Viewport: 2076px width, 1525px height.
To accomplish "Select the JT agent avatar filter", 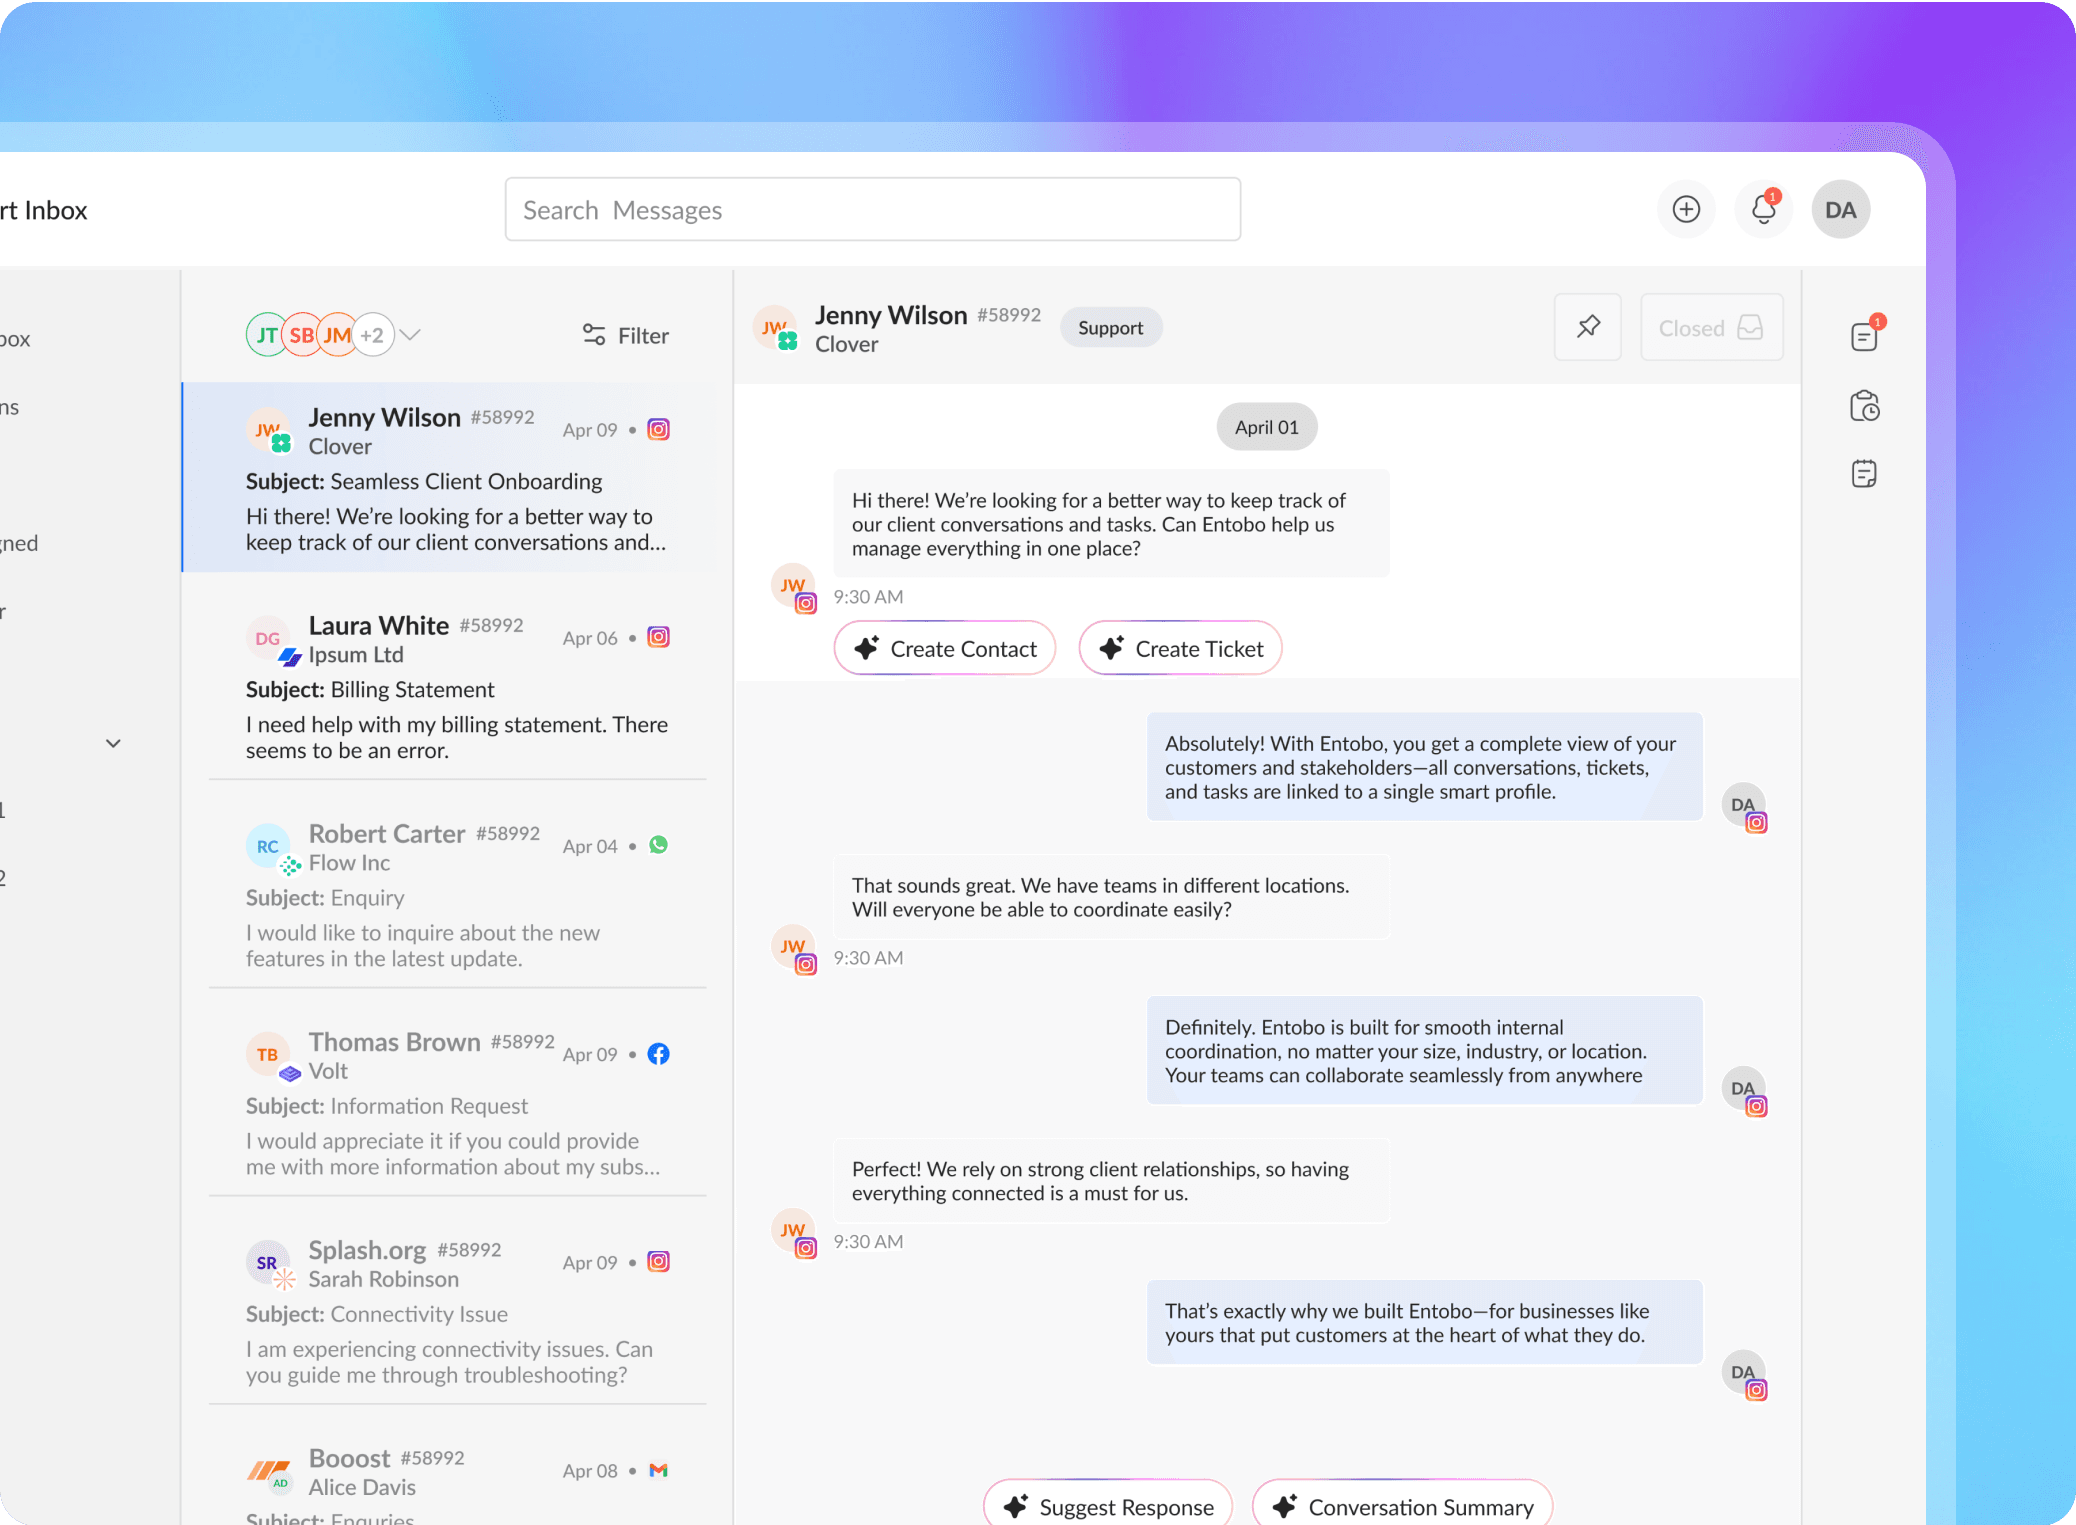I will tap(265, 335).
